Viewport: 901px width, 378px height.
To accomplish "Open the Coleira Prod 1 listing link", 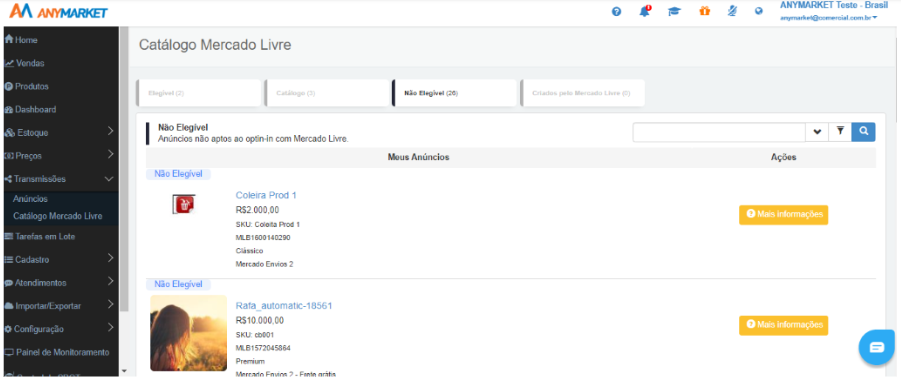I will click(266, 195).
